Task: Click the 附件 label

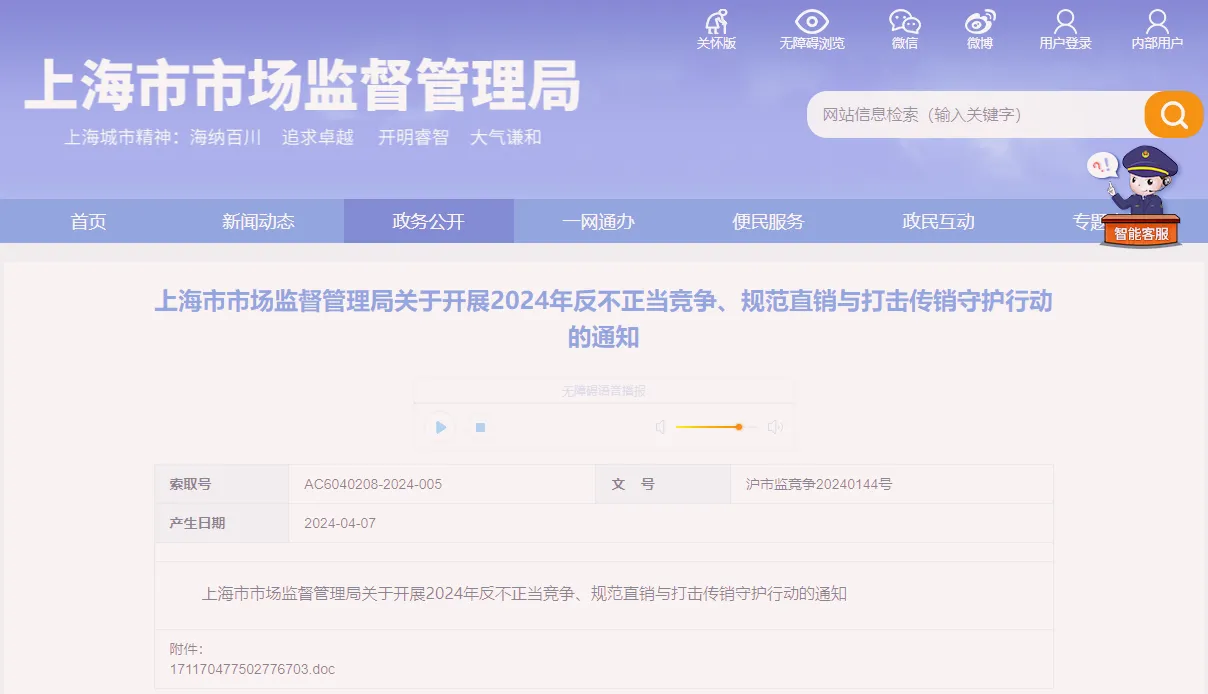Action: 186,649
